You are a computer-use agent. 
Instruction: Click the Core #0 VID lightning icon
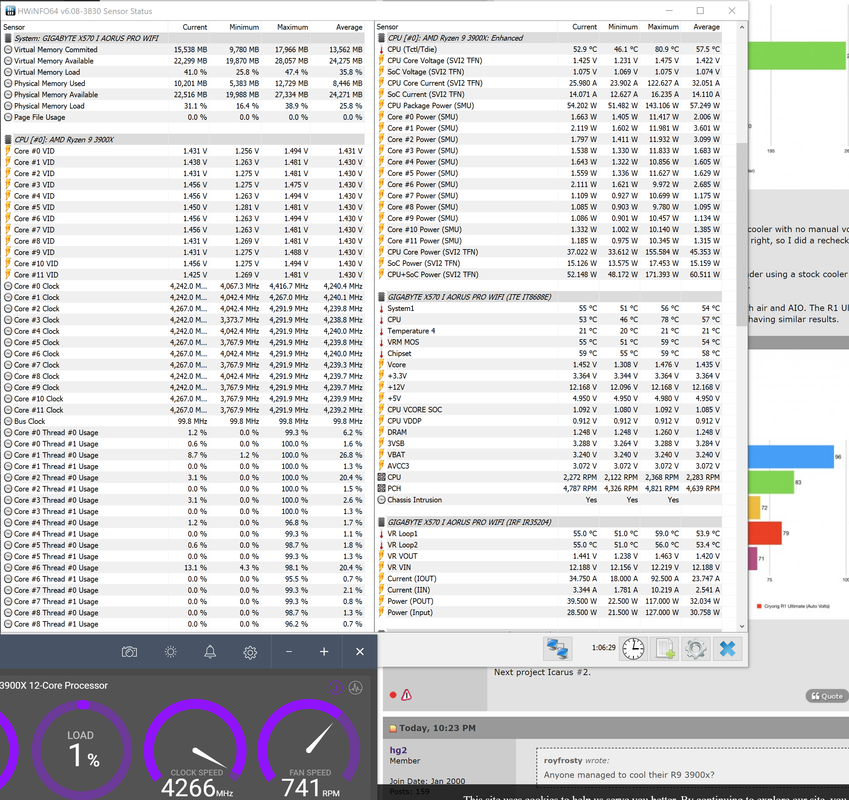coord(8,151)
